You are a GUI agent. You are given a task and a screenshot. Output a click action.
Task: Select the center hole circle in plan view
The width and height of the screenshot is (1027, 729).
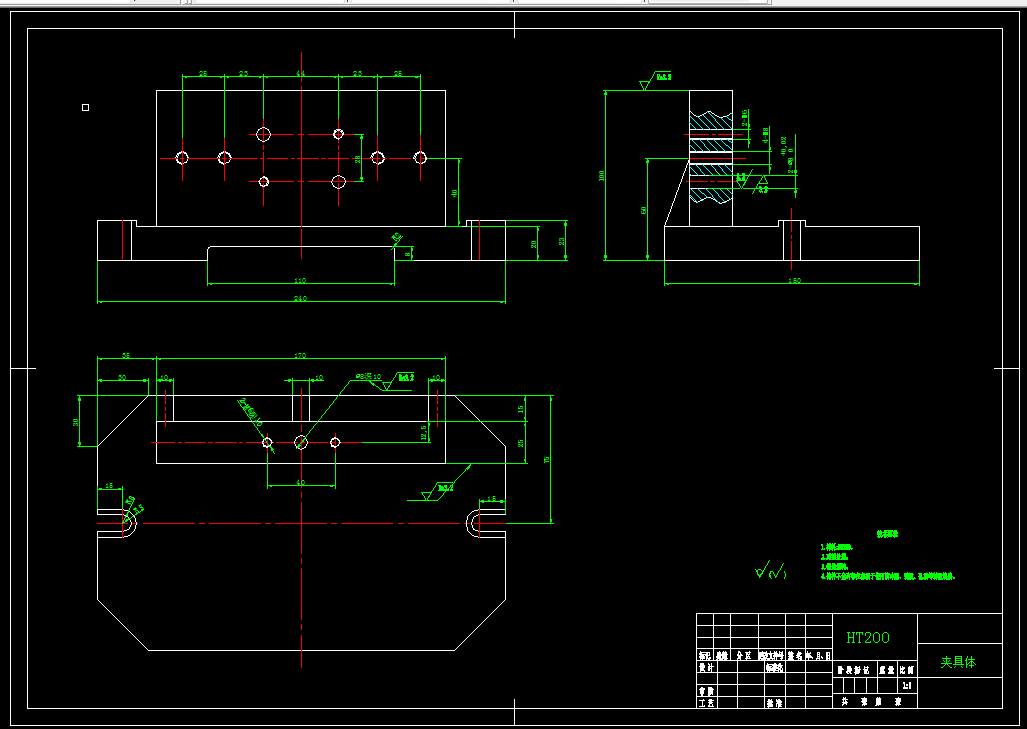pos(301,443)
